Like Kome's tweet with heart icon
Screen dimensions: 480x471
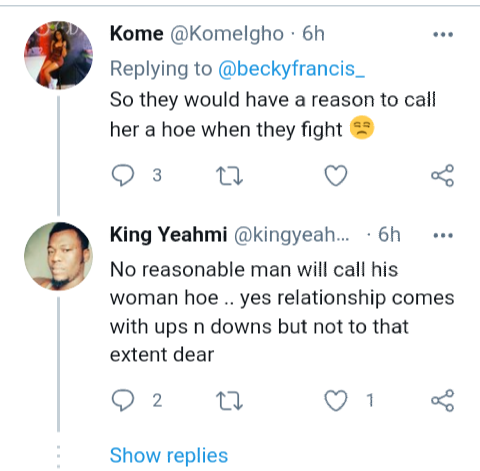(x=336, y=176)
